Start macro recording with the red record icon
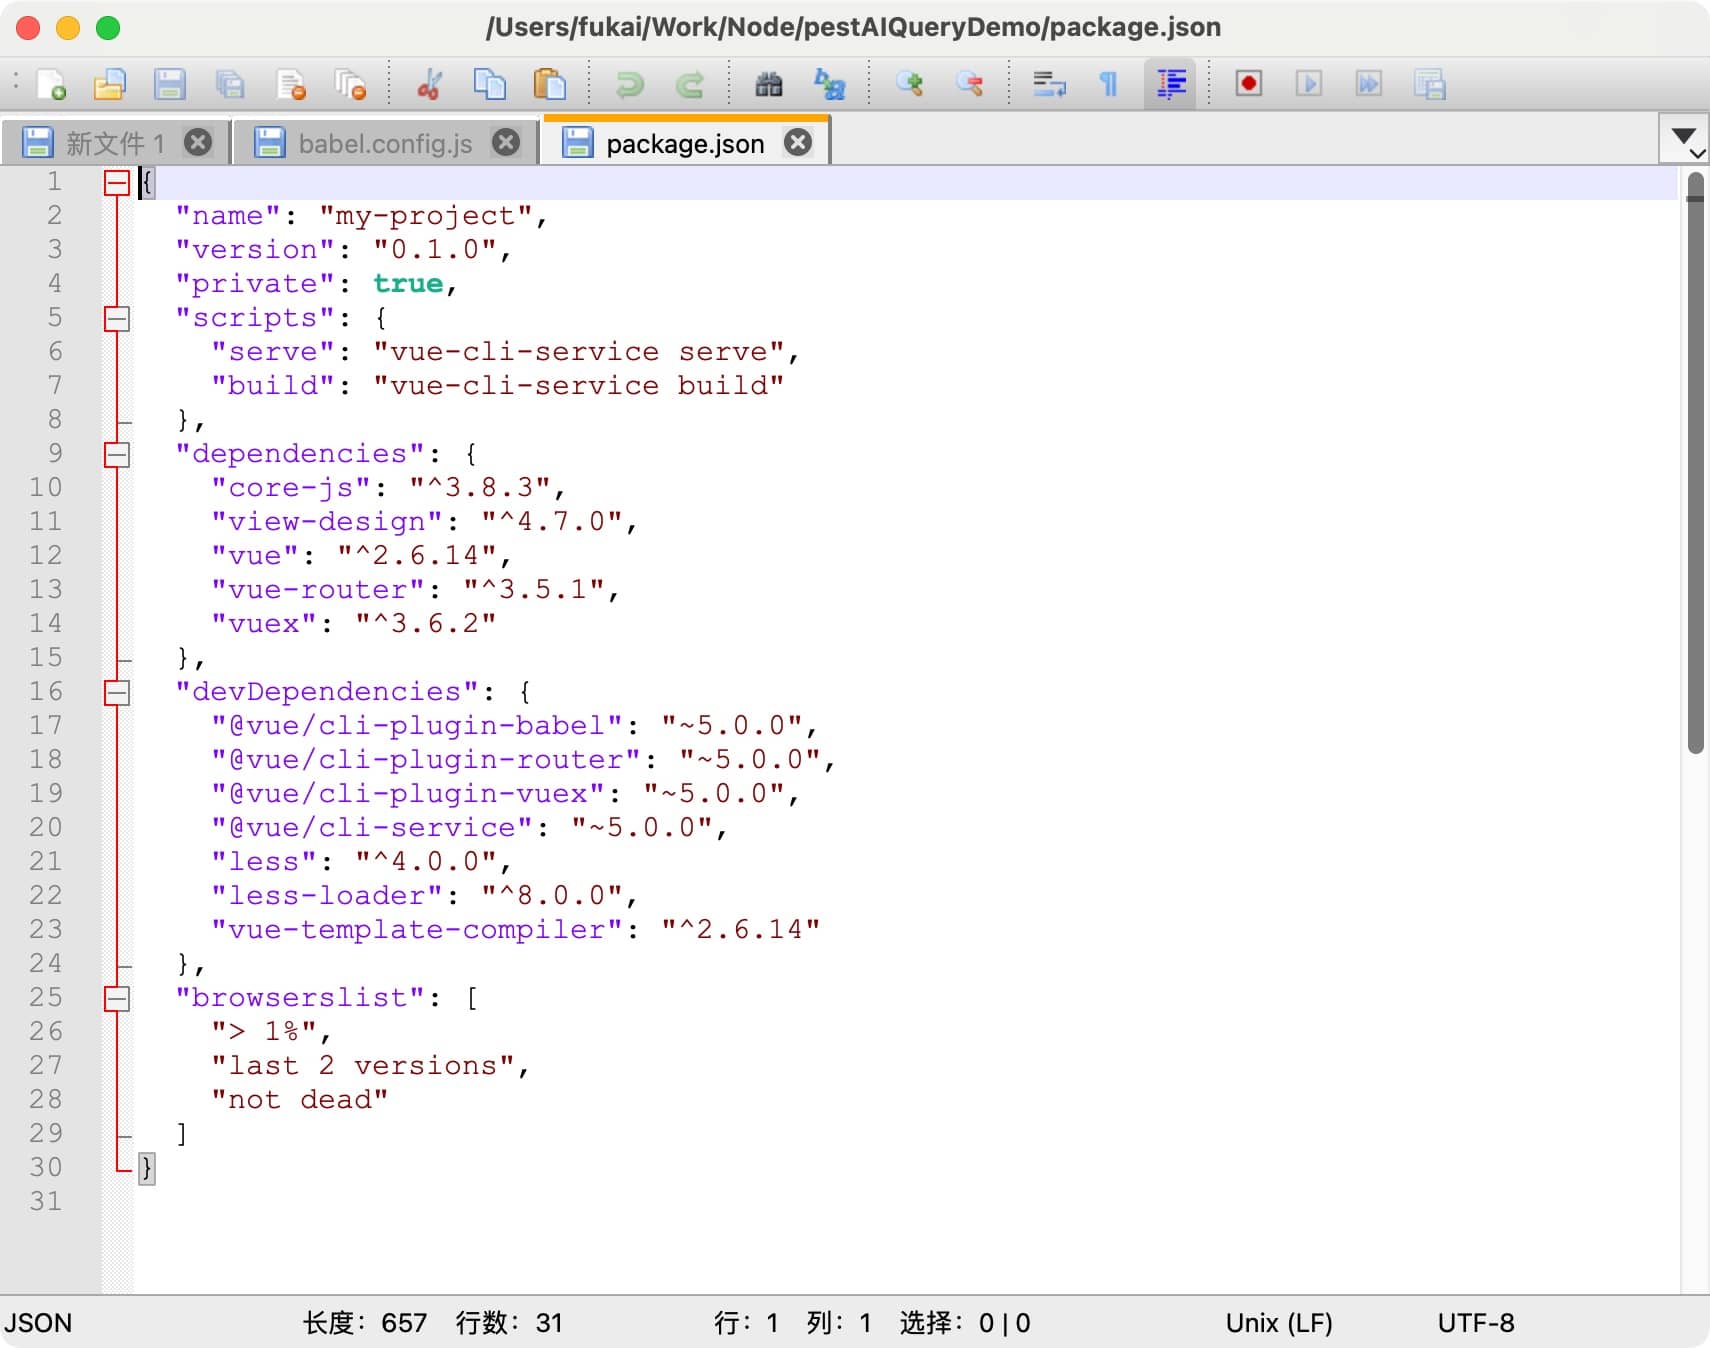This screenshot has height=1348, width=1710. 1249,84
